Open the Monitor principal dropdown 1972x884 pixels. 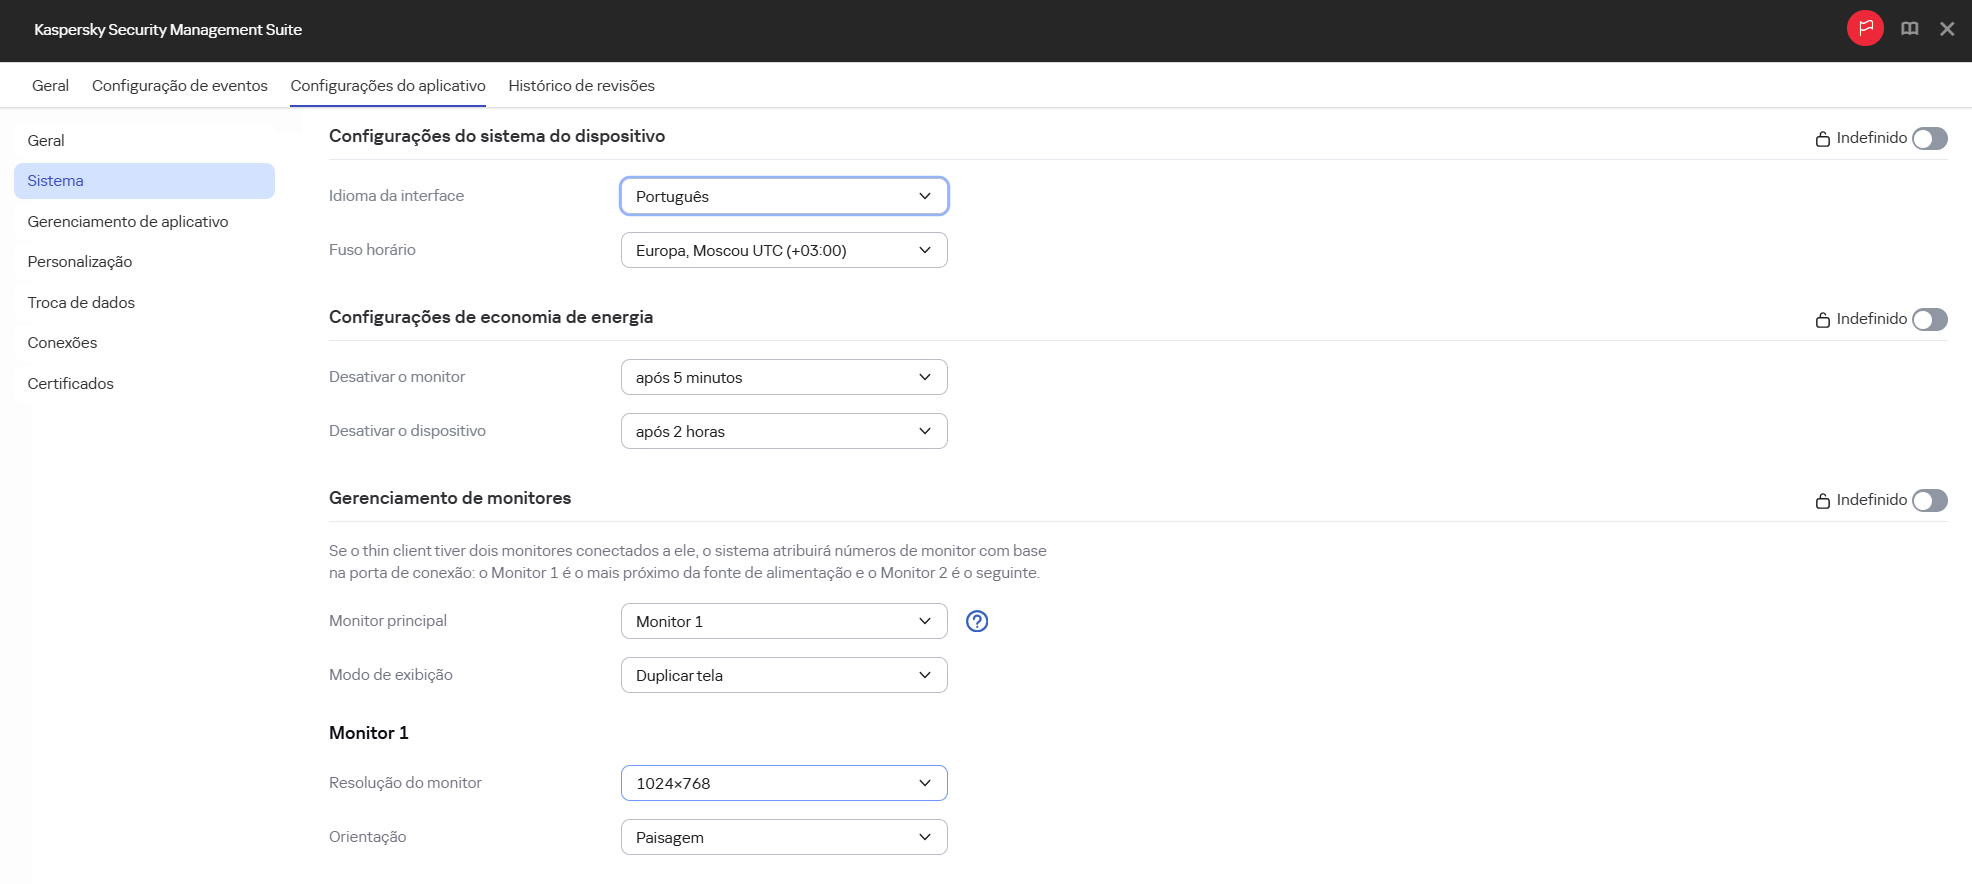point(784,621)
